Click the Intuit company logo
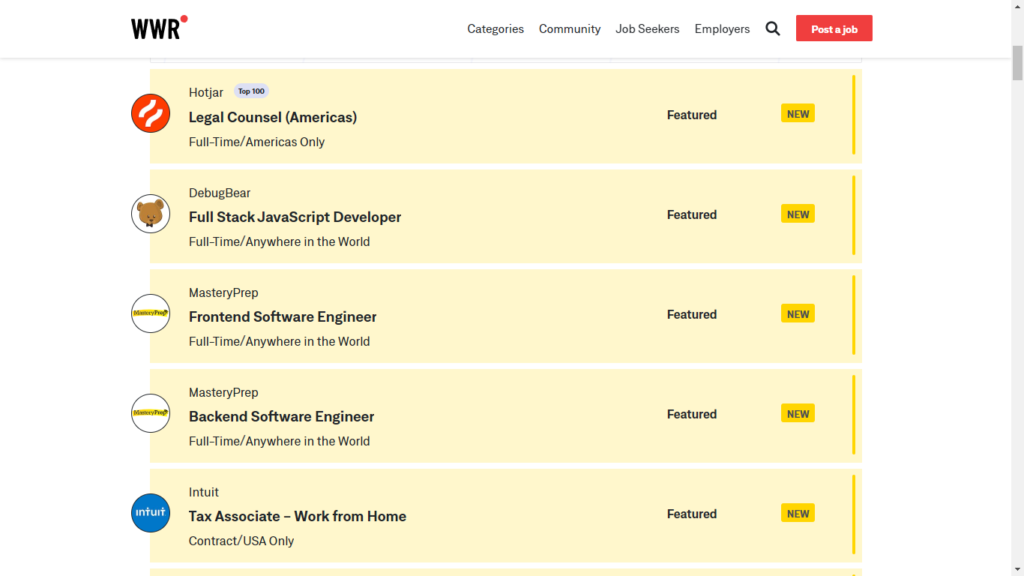 pyautogui.click(x=151, y=513)
